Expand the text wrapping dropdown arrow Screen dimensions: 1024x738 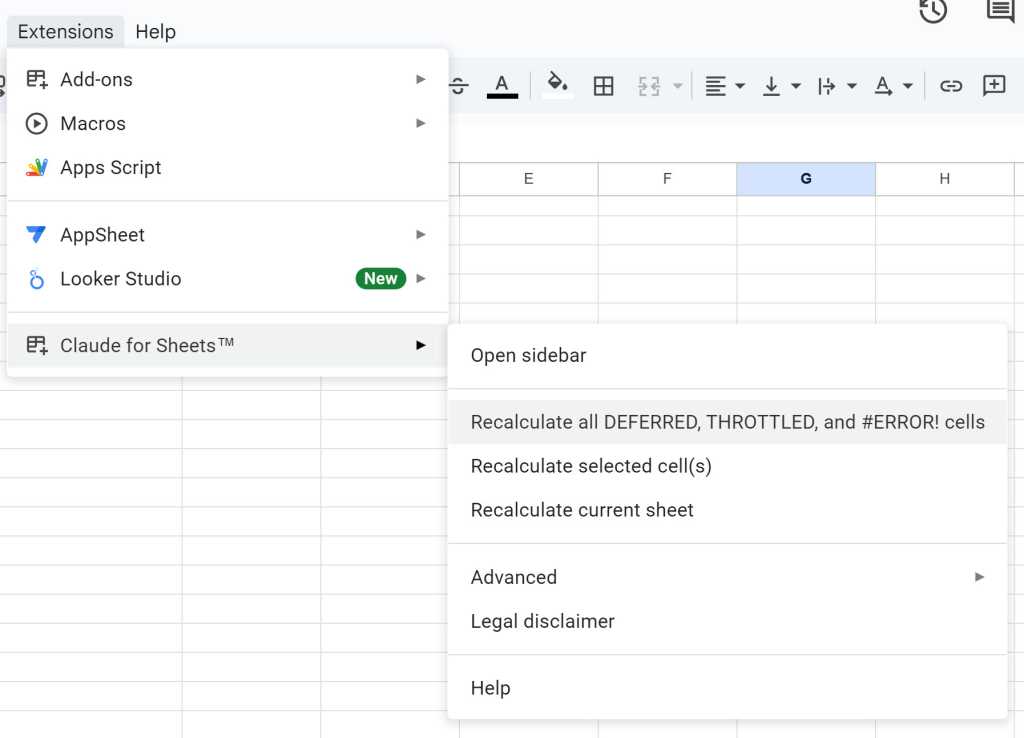point(852,86)
